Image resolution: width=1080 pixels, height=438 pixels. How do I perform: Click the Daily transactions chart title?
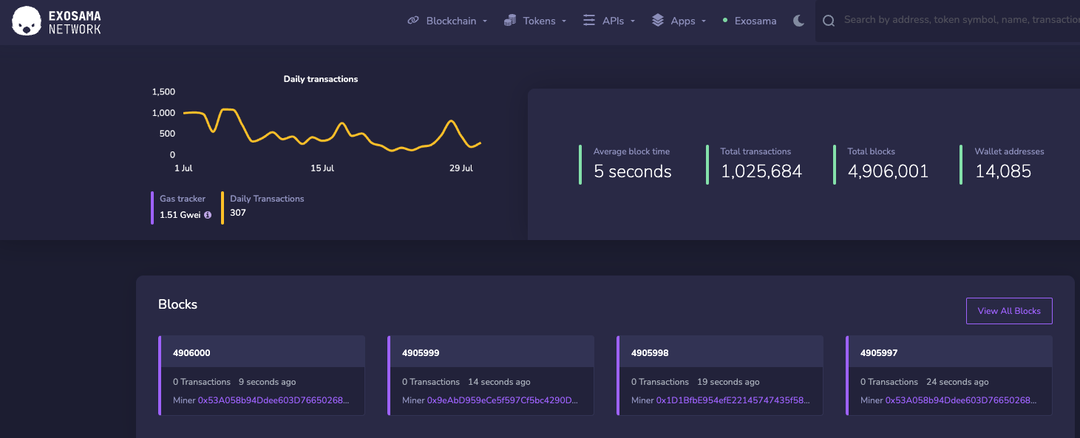tap(321, 79)
